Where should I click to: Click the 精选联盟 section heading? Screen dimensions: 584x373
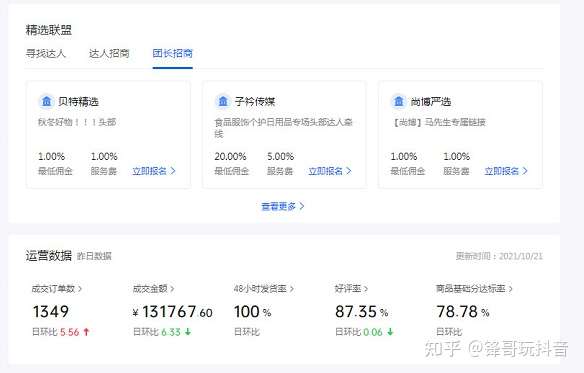click(48, 30)
